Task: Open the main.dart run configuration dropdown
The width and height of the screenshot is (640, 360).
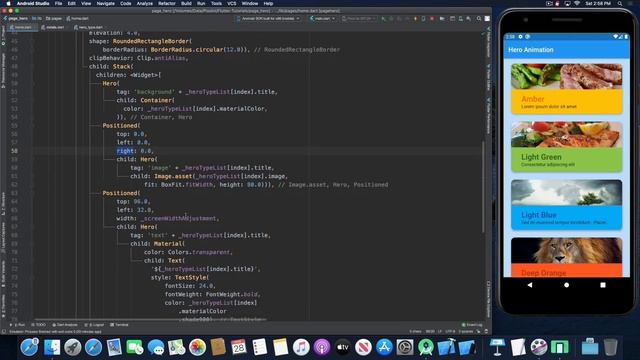Action: coord(322,19)
